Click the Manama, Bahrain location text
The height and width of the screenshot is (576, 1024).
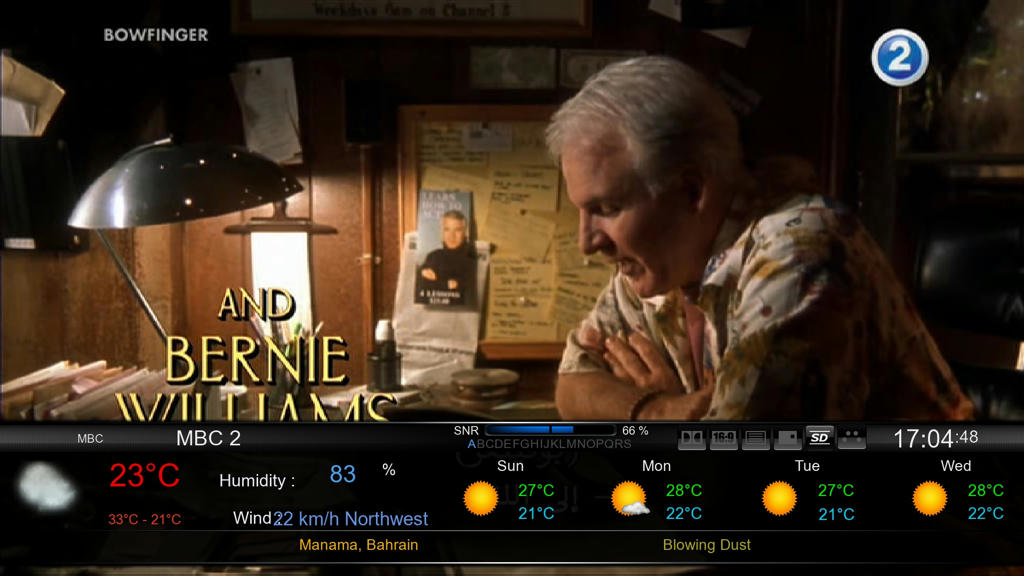pyautogui.click(x=359, y=545)
